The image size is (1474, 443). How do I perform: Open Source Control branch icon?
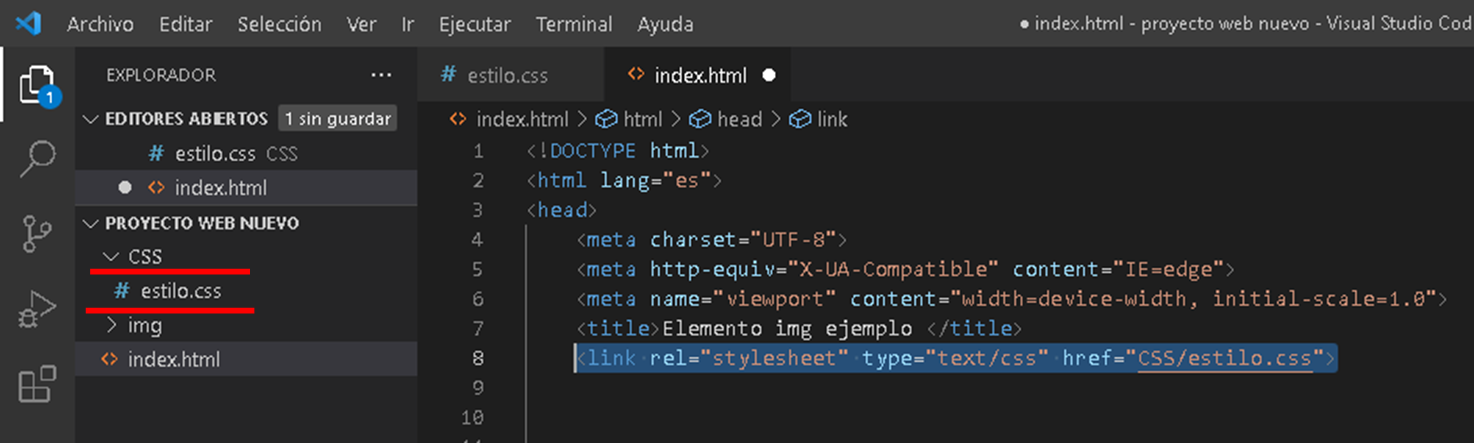[38, 233]
